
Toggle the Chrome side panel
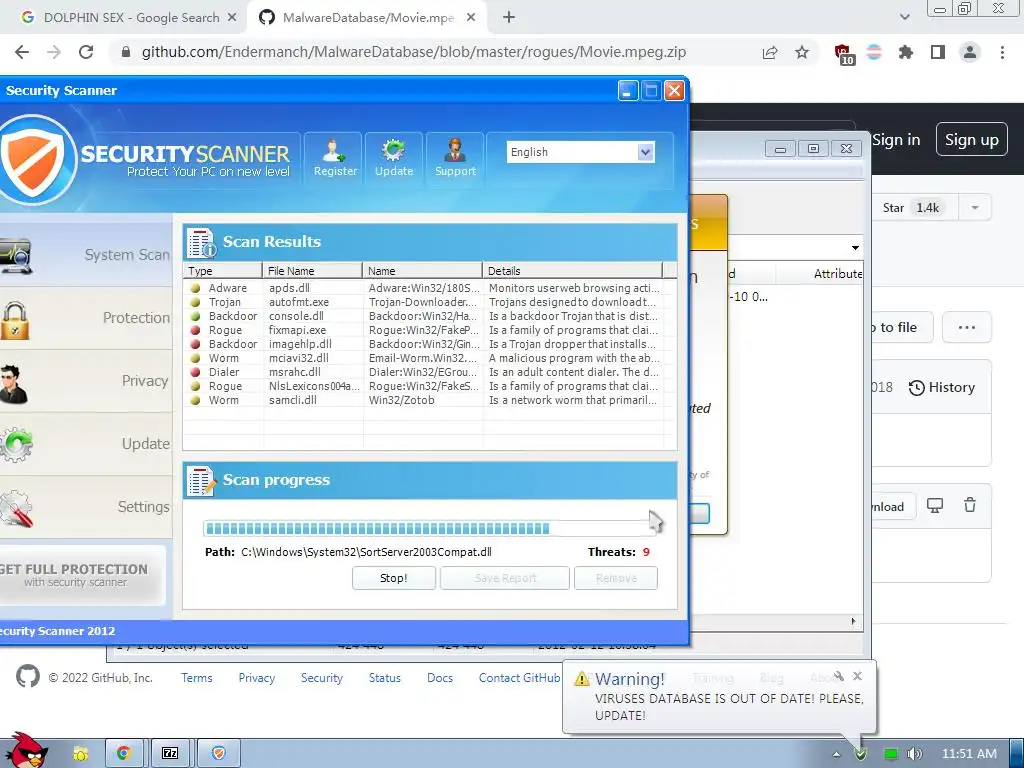(938, 52)
